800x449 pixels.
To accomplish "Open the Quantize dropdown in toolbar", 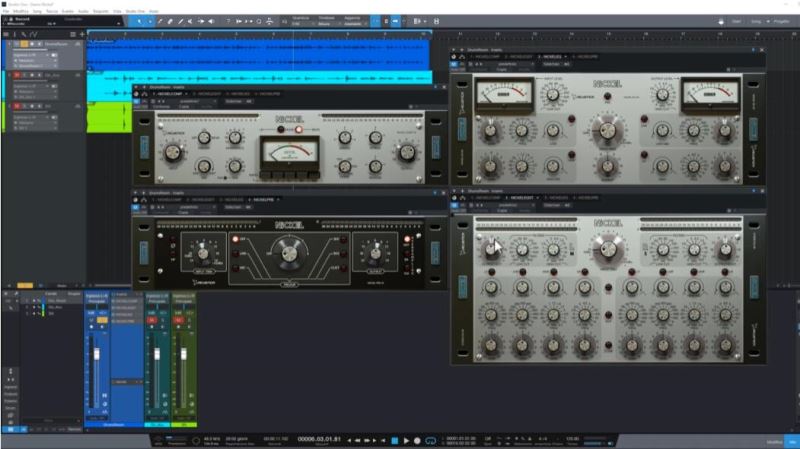I will (x=301, y=23).
